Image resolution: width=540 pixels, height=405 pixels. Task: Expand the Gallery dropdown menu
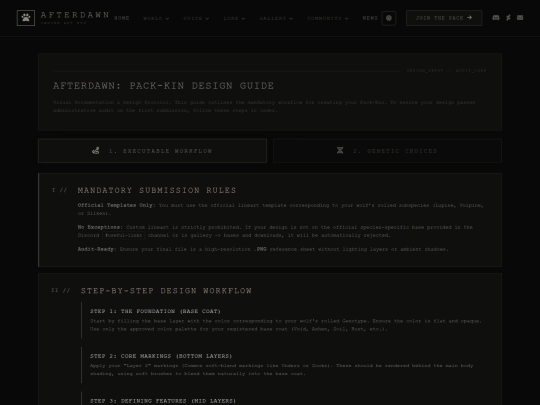click(276, 18)
